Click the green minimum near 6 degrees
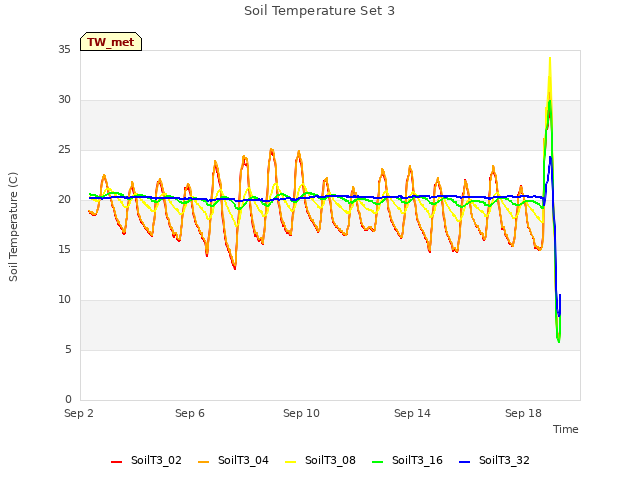 559,341
